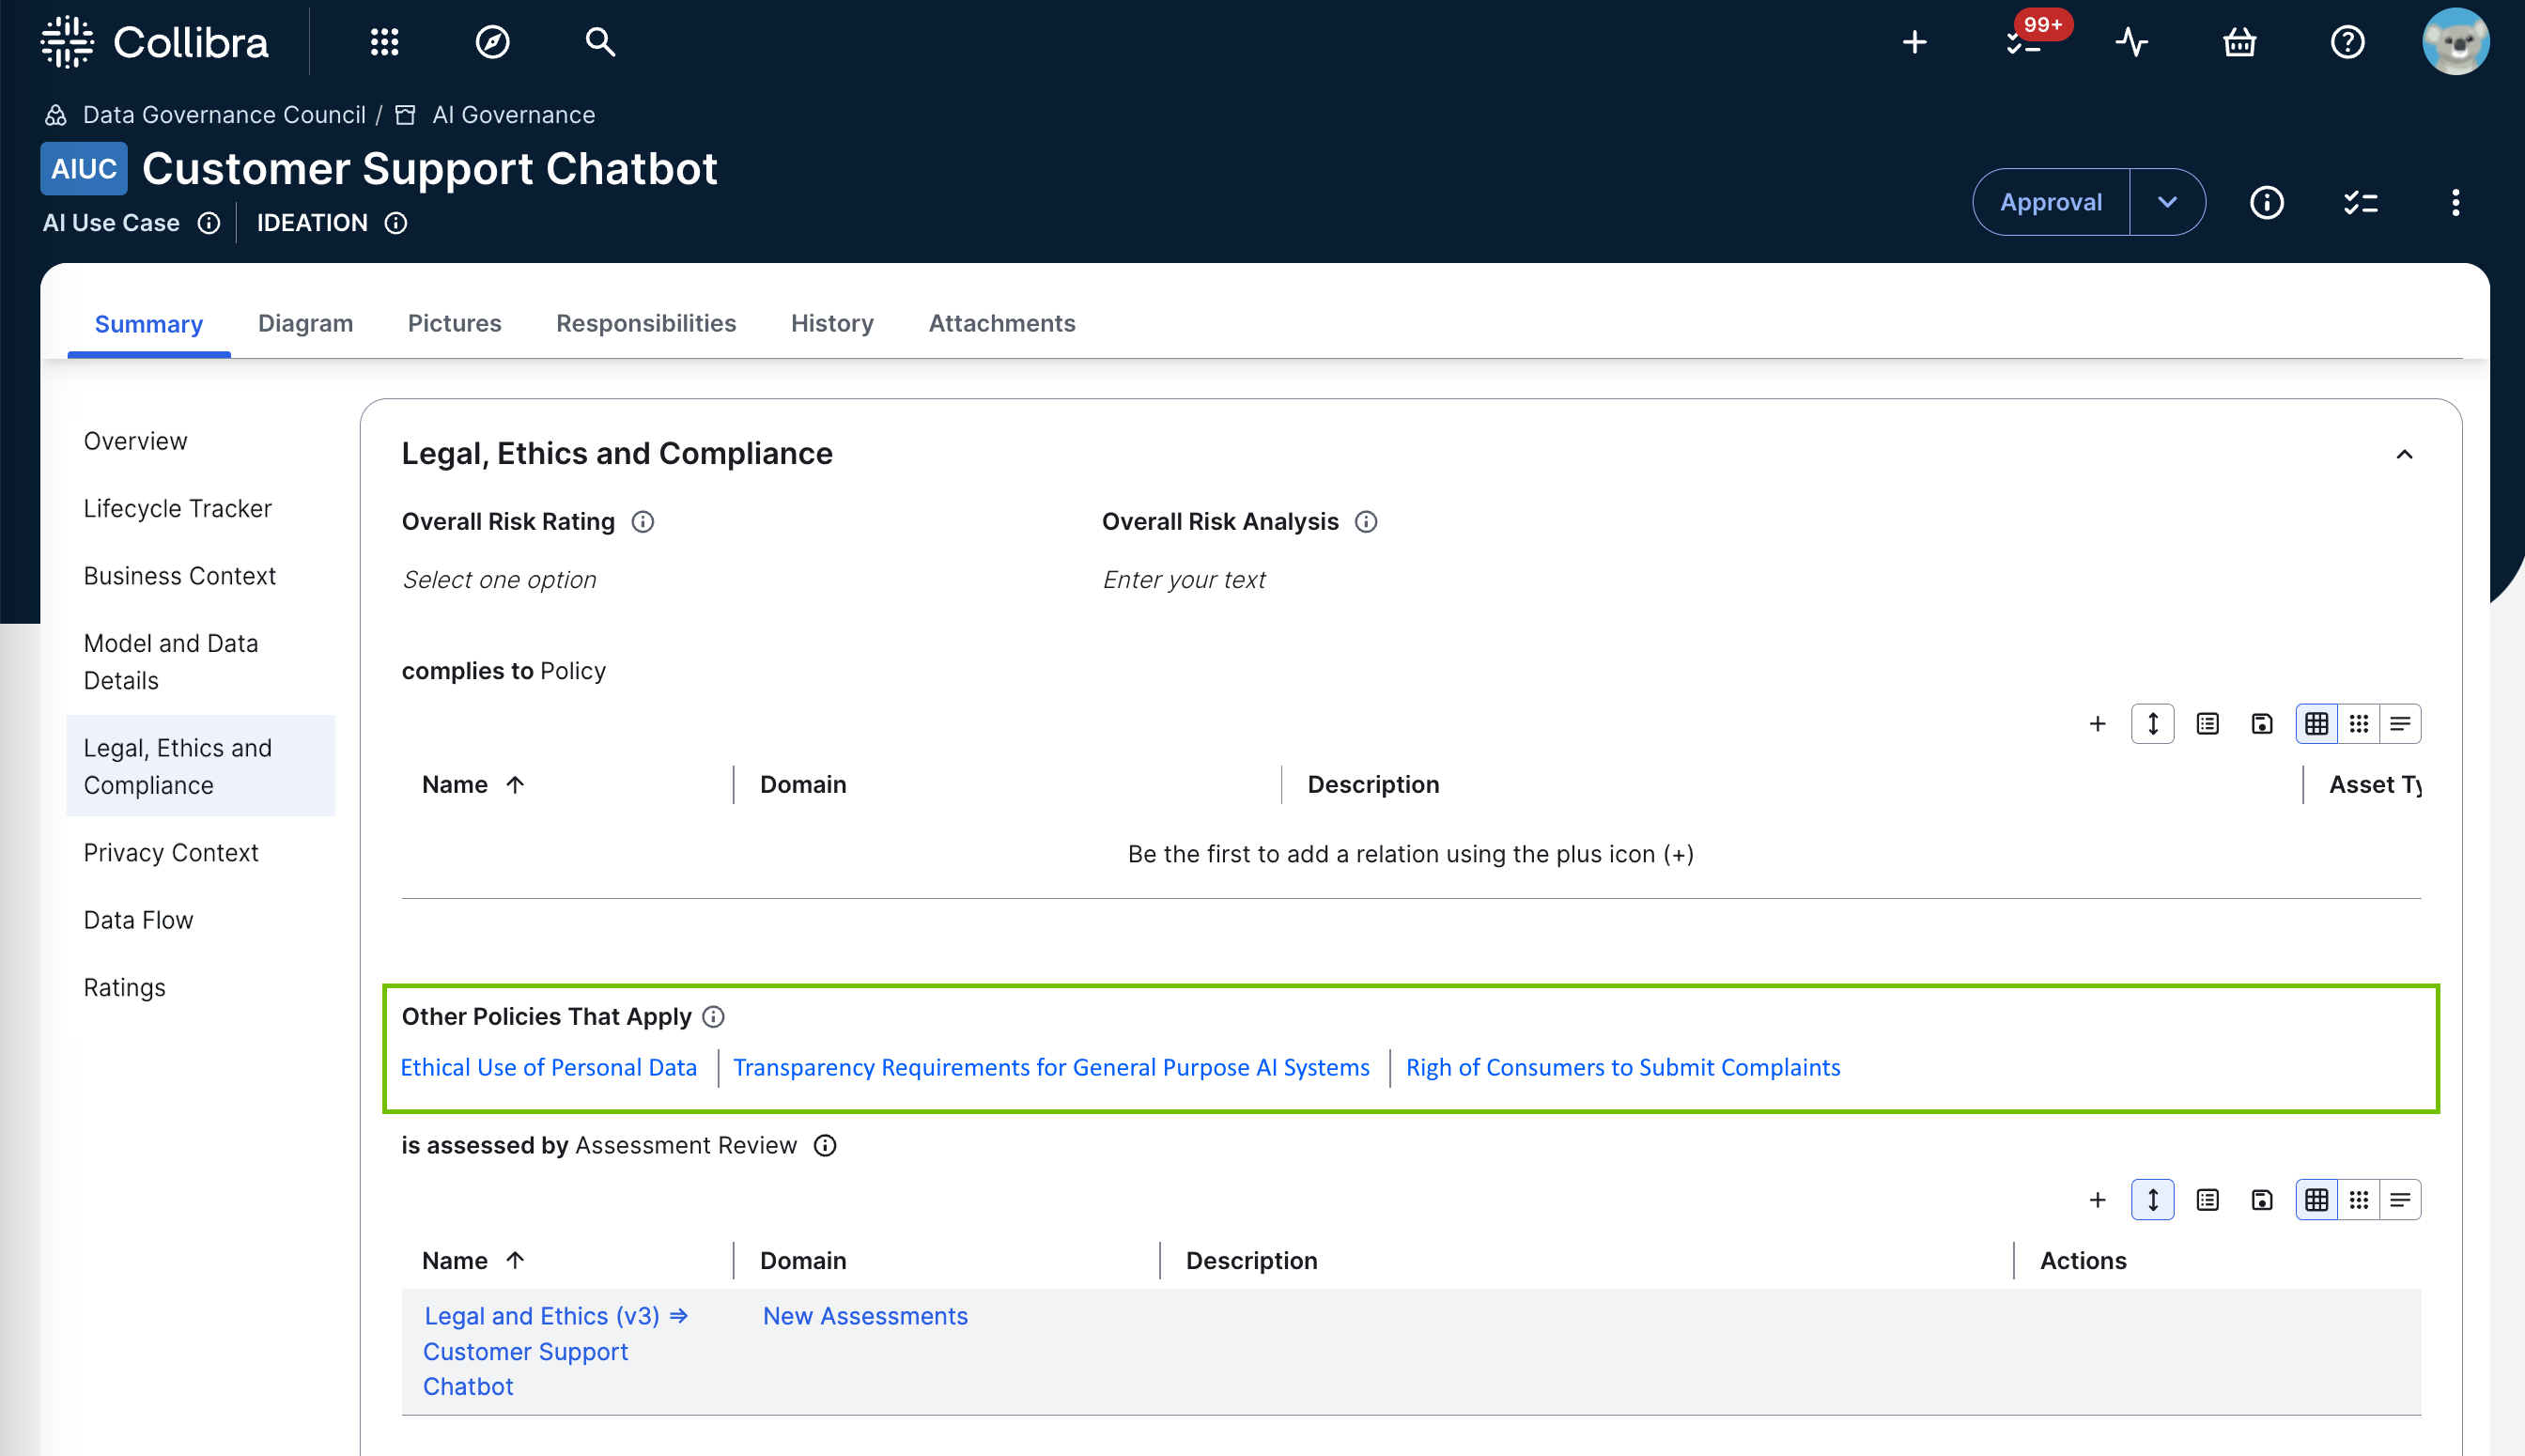Open the global search icon
Viewport: 2525px width, 1456px height.
coord(600,42)
